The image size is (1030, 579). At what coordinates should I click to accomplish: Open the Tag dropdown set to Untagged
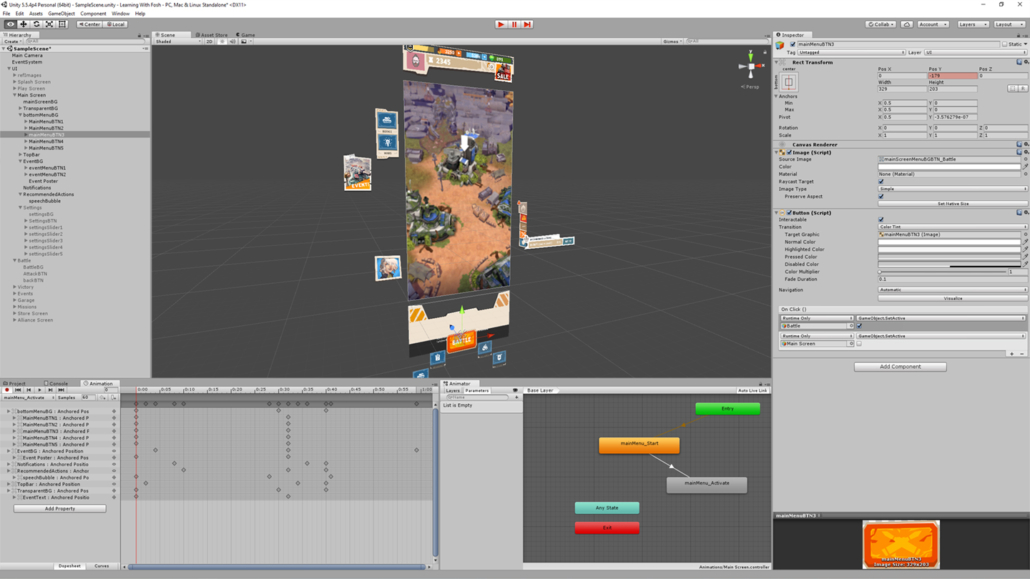point(851,53)
